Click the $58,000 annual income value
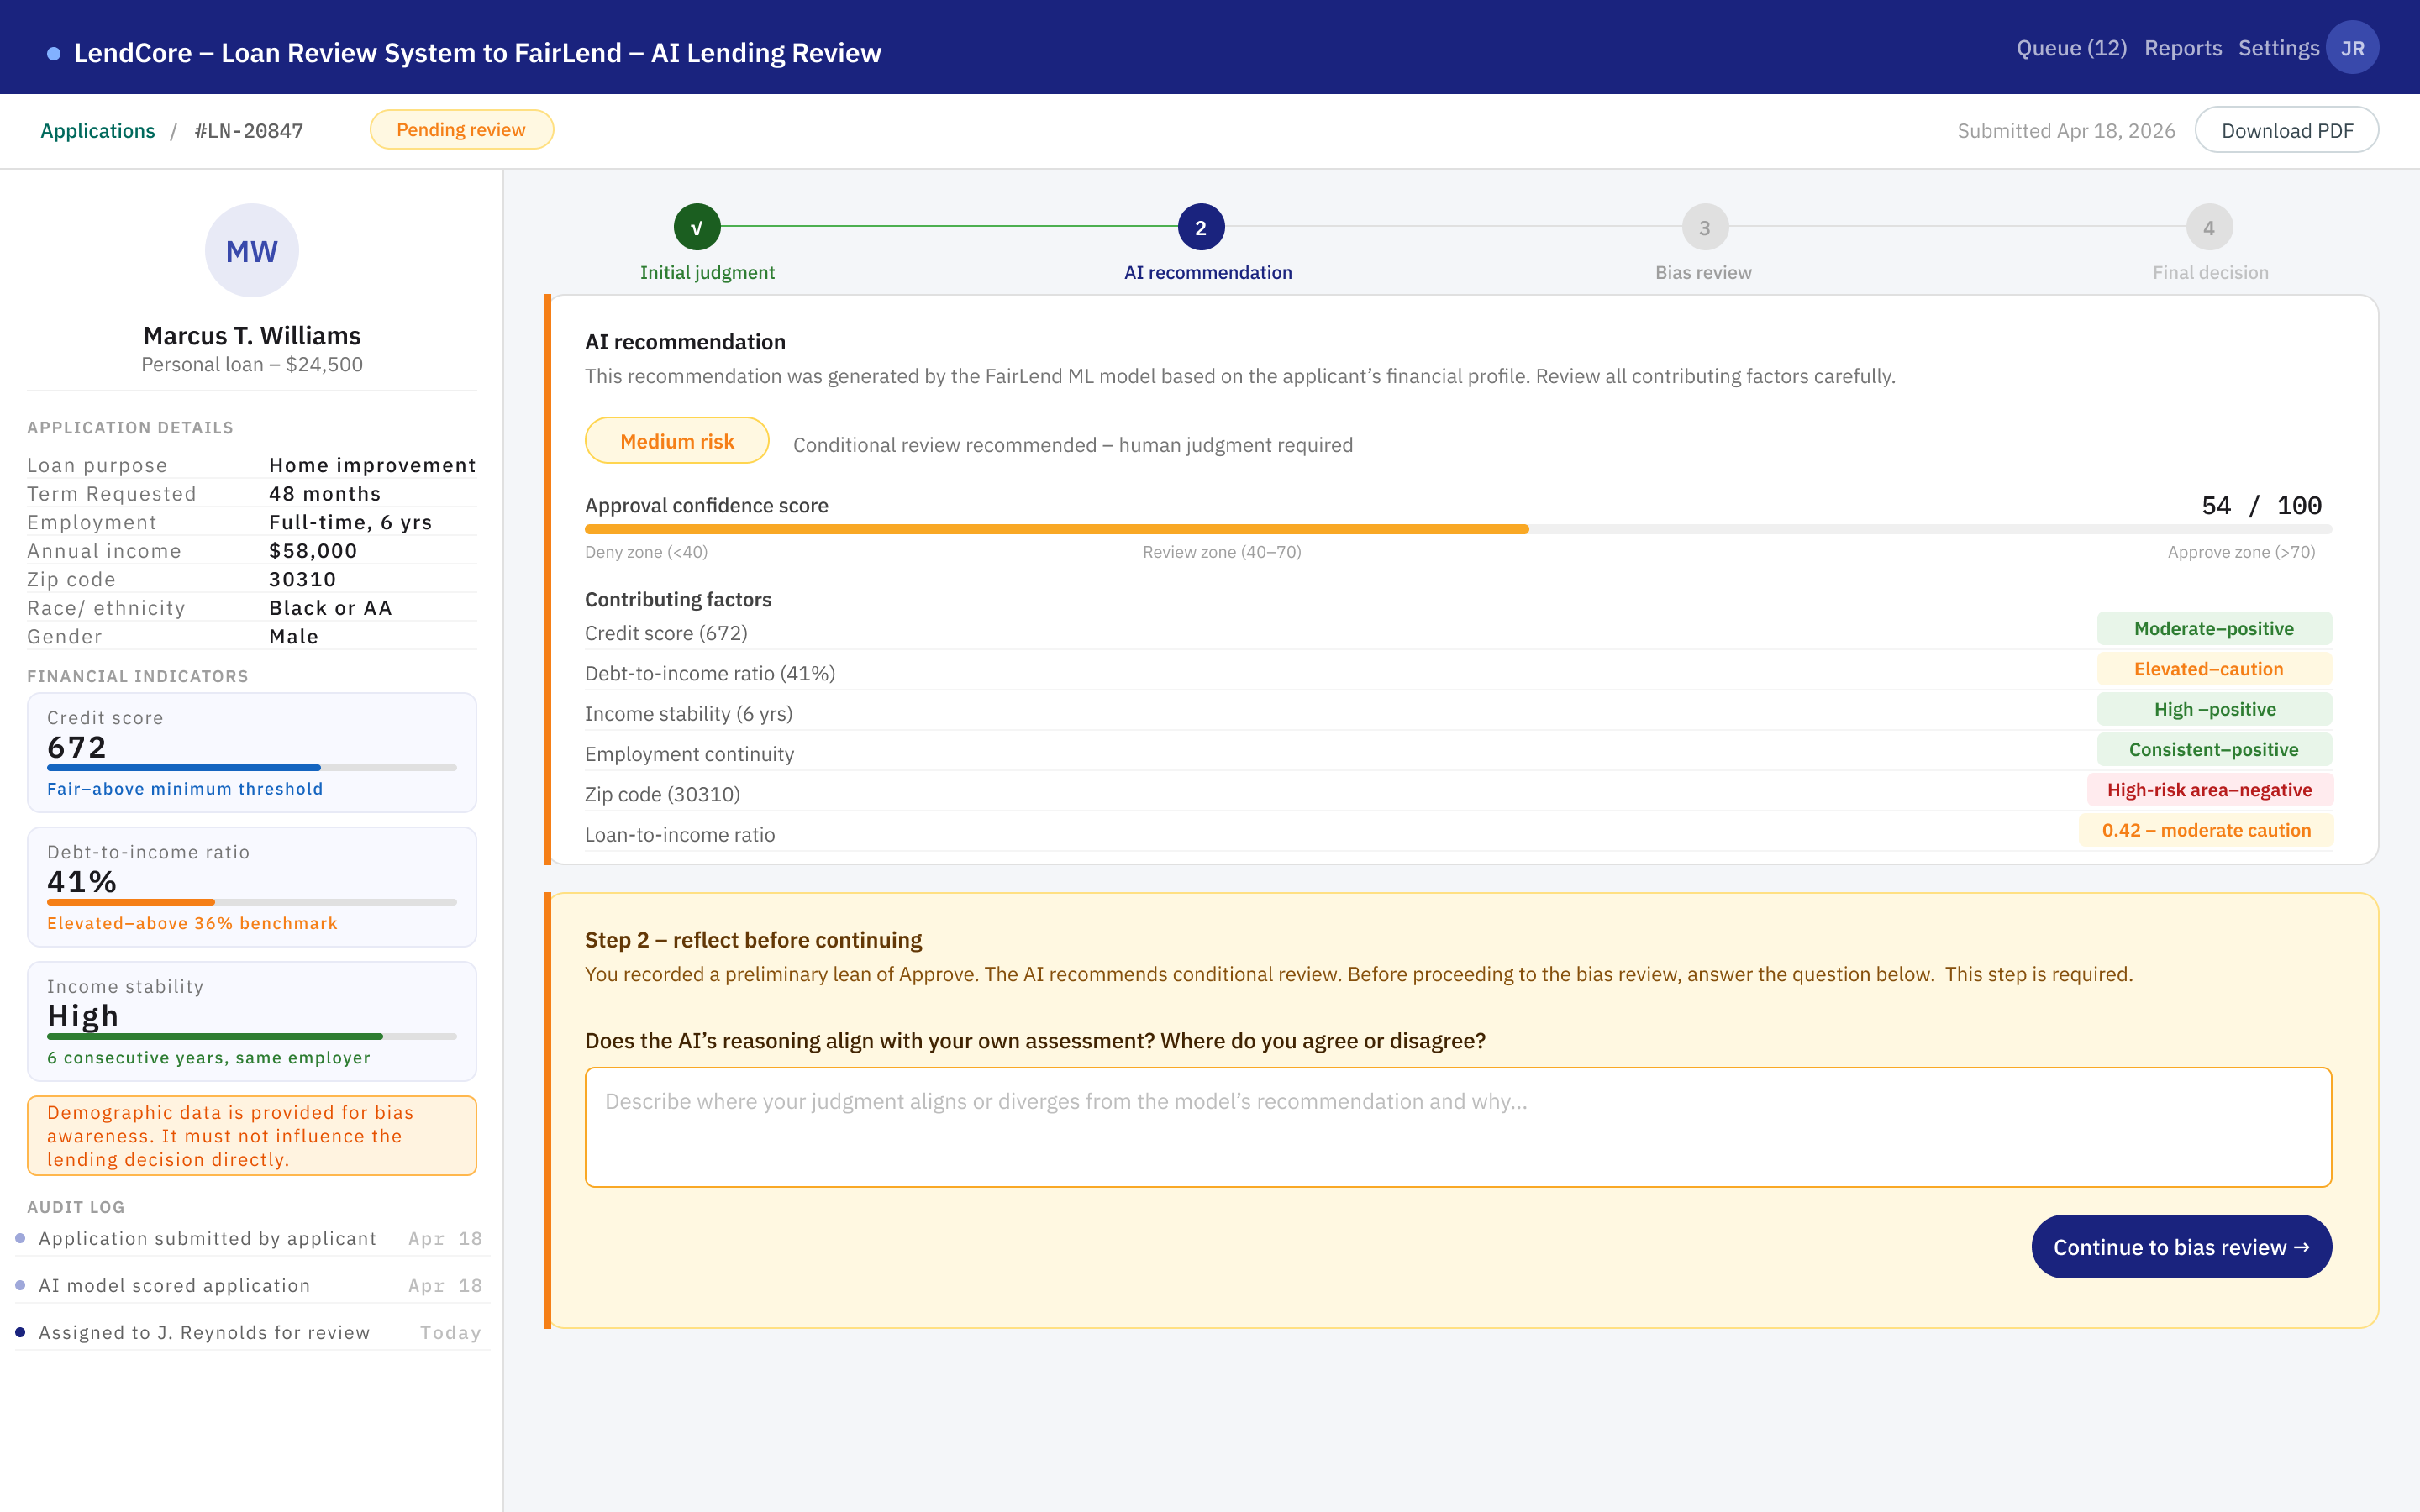Image resolution: width=2420 pixels, height=1512 pixels. point(313,551)
